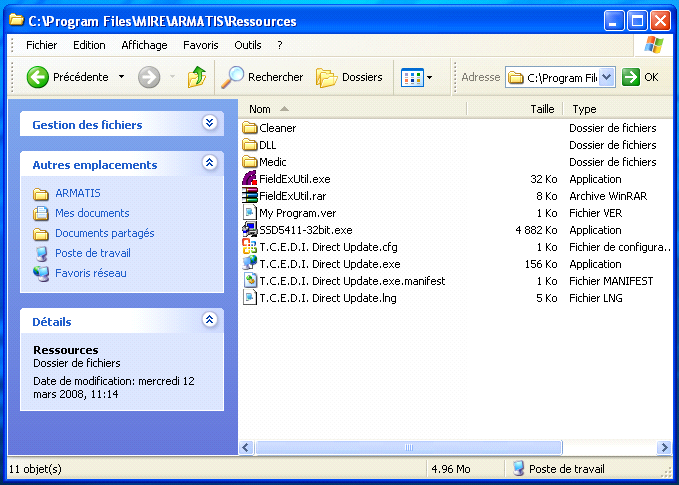Select the T.C.E.D.I. Direct Update.exe icon

click(250, 263)
